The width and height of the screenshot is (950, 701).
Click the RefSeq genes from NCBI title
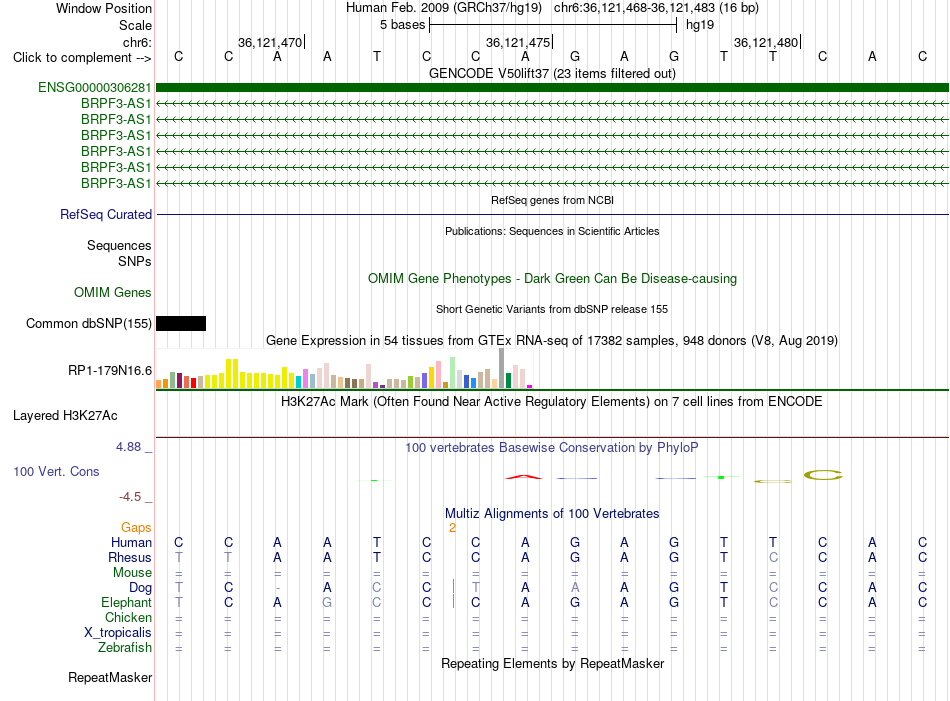click(x=552, y=200)
